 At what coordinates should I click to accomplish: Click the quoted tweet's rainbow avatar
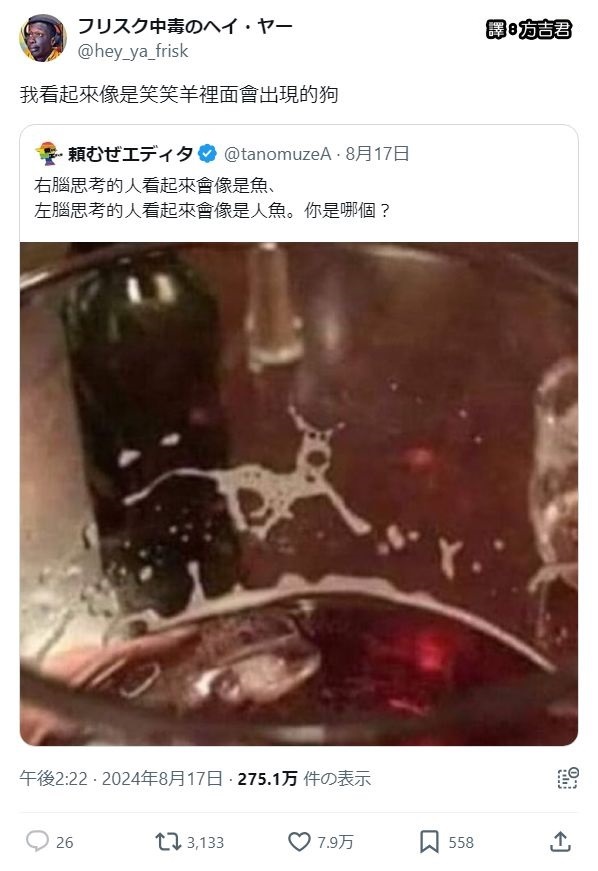click(48, 153)
